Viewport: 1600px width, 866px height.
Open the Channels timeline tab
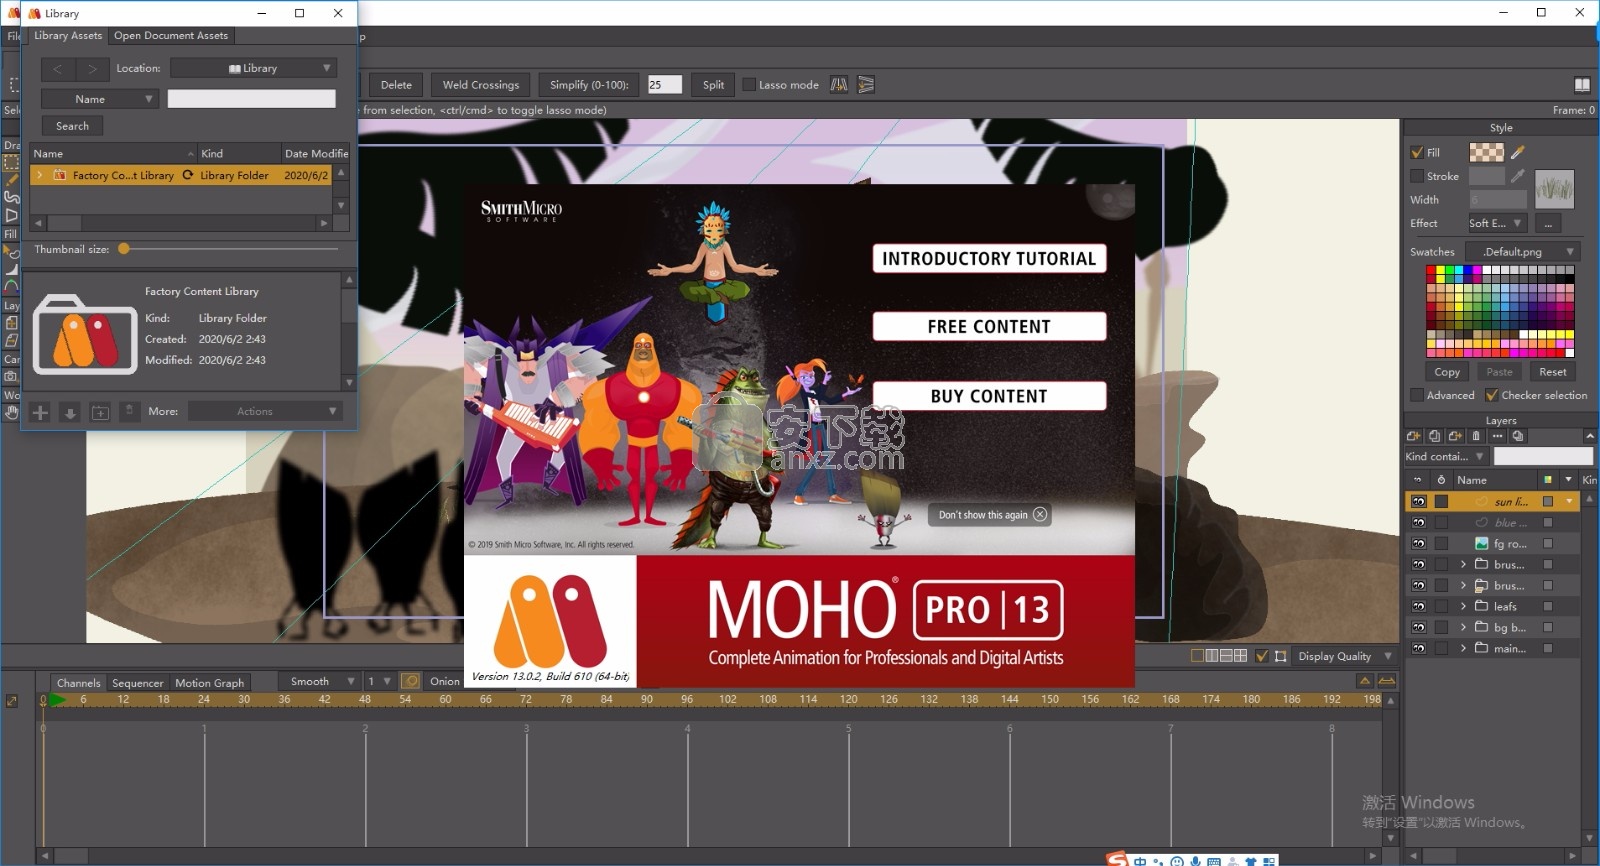point(79,683)
